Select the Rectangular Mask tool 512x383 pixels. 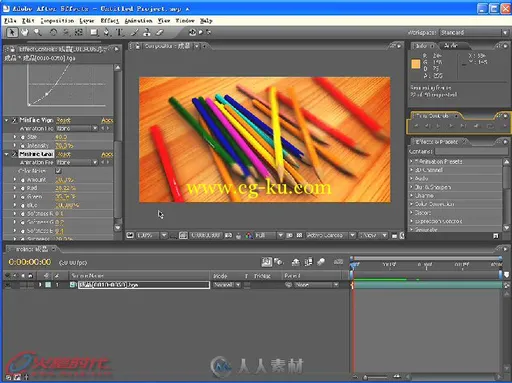94,32
